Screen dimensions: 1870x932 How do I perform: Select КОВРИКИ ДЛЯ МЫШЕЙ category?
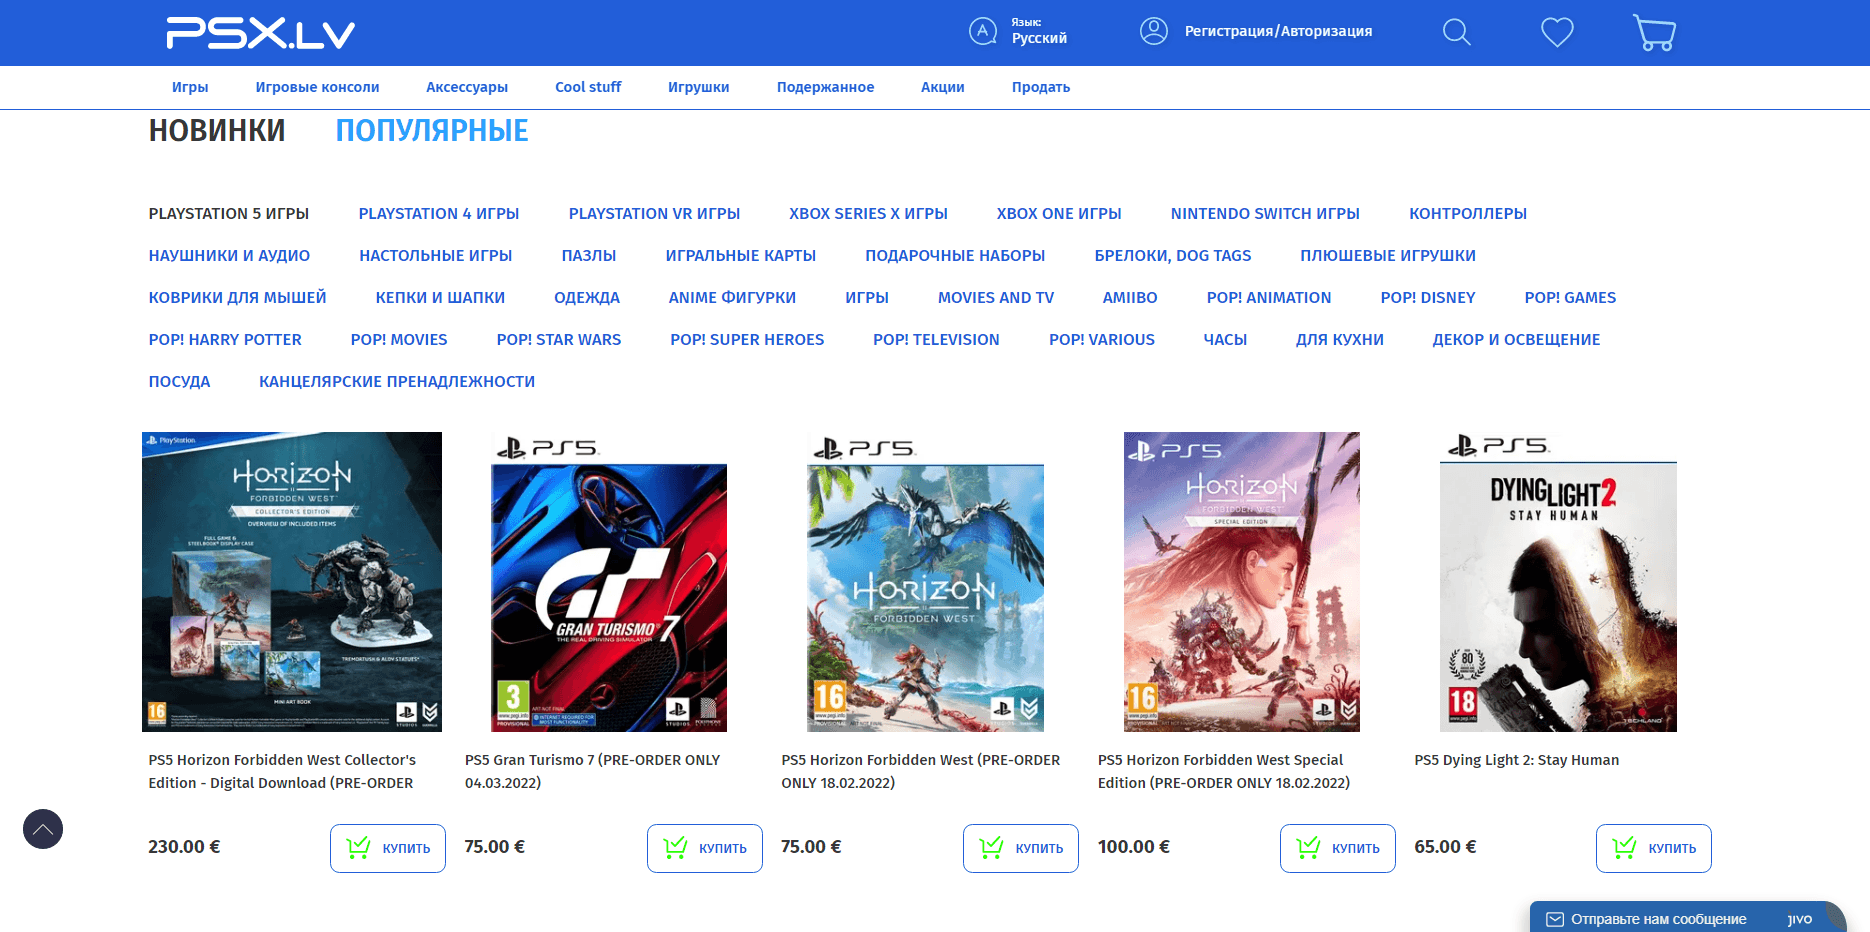(x=237, y=297)
